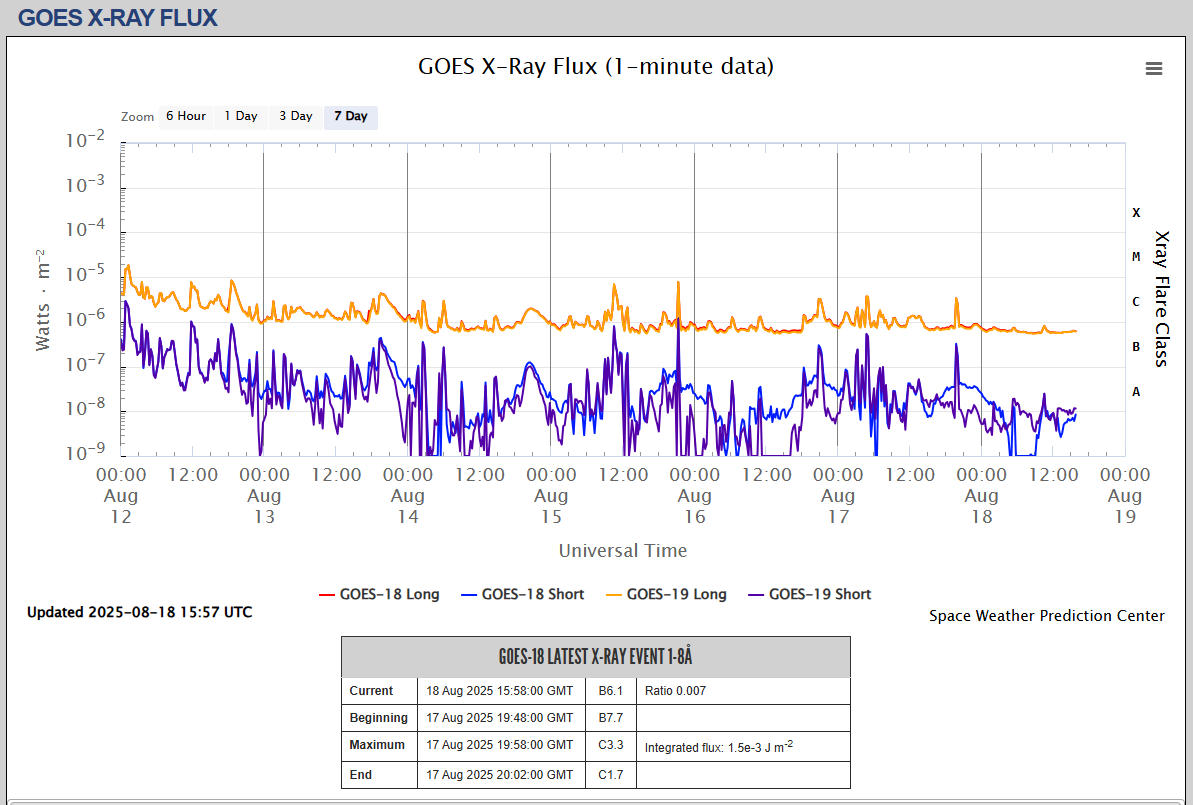The height and width of the screenshot is (805, 1193).
Task: Click the B flare class label
Action: (x=1136, y=347)
